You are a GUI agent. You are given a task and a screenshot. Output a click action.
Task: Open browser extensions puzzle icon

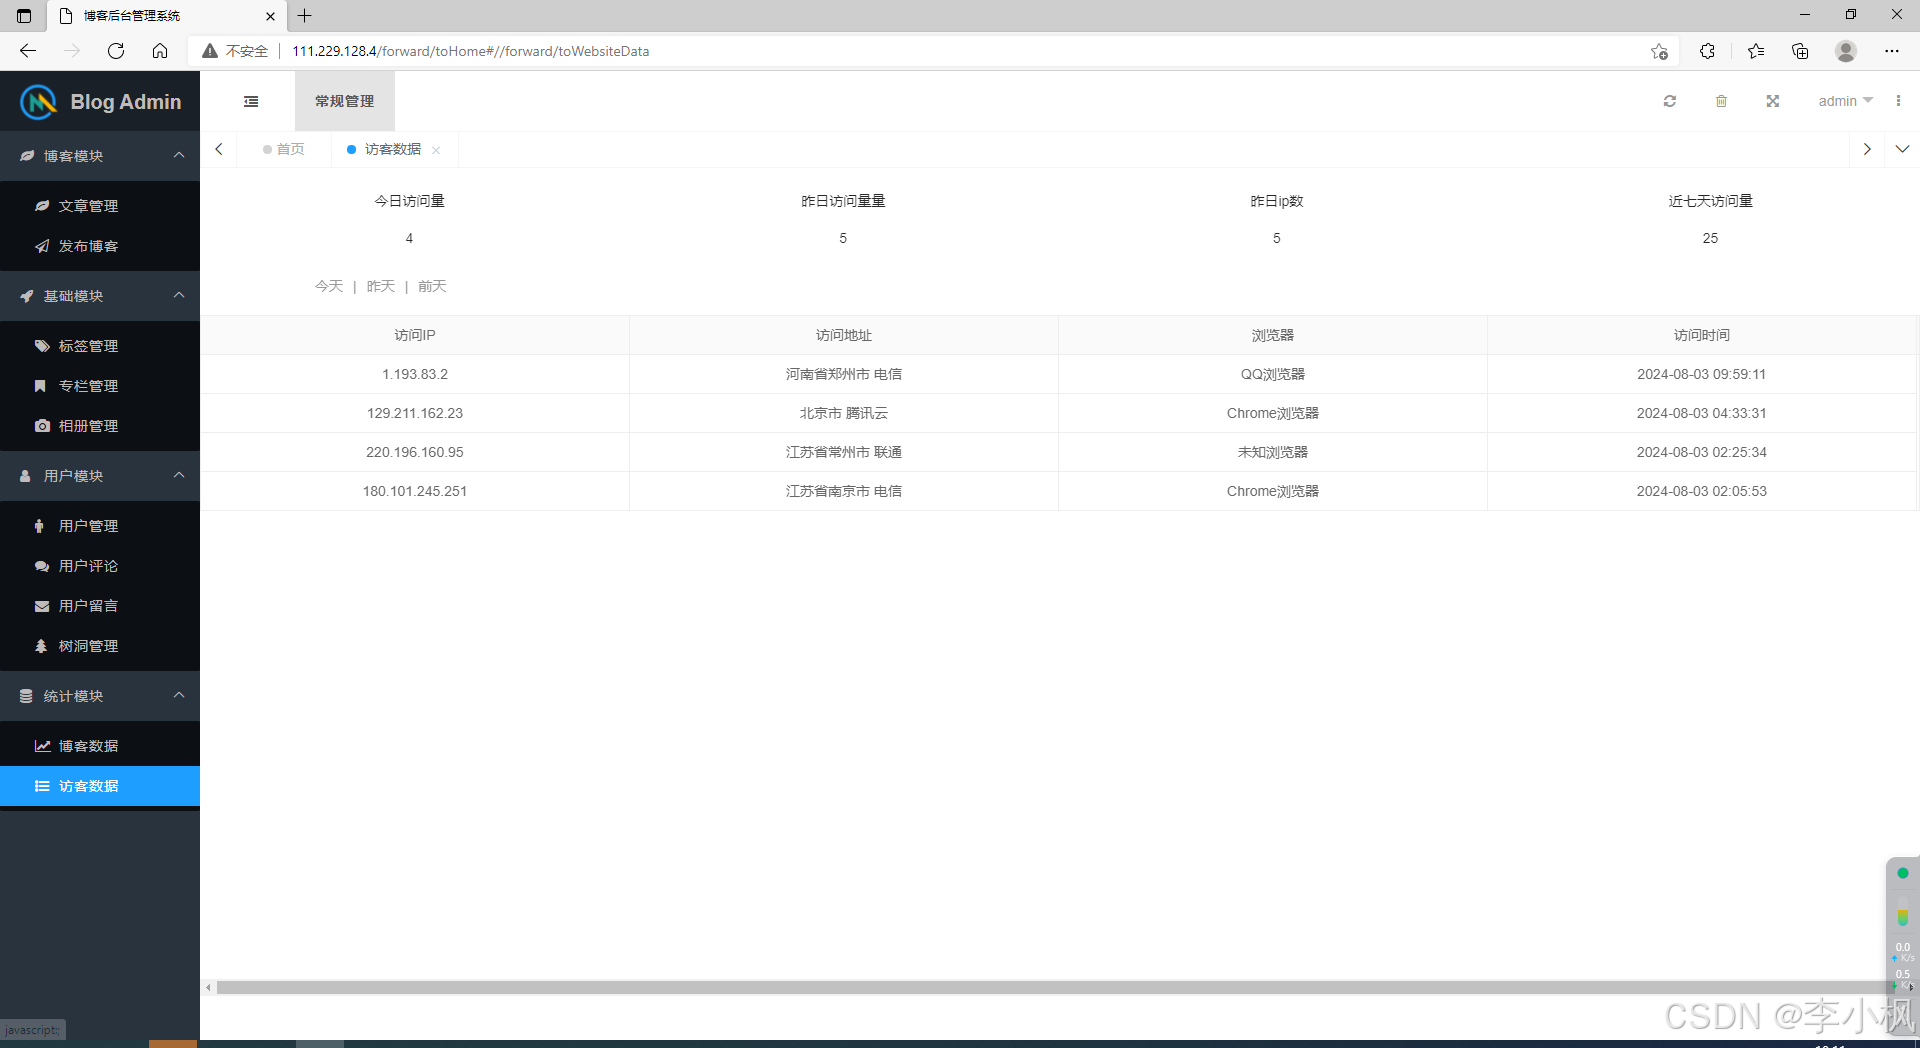pos(1707,51)
